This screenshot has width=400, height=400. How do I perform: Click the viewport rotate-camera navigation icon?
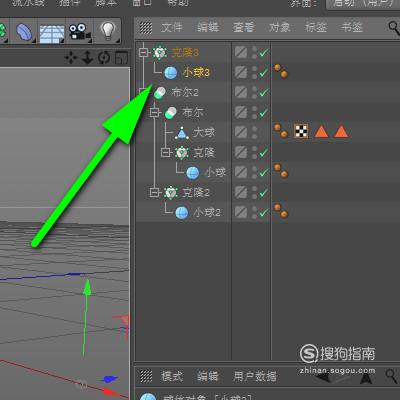[104, 58]
